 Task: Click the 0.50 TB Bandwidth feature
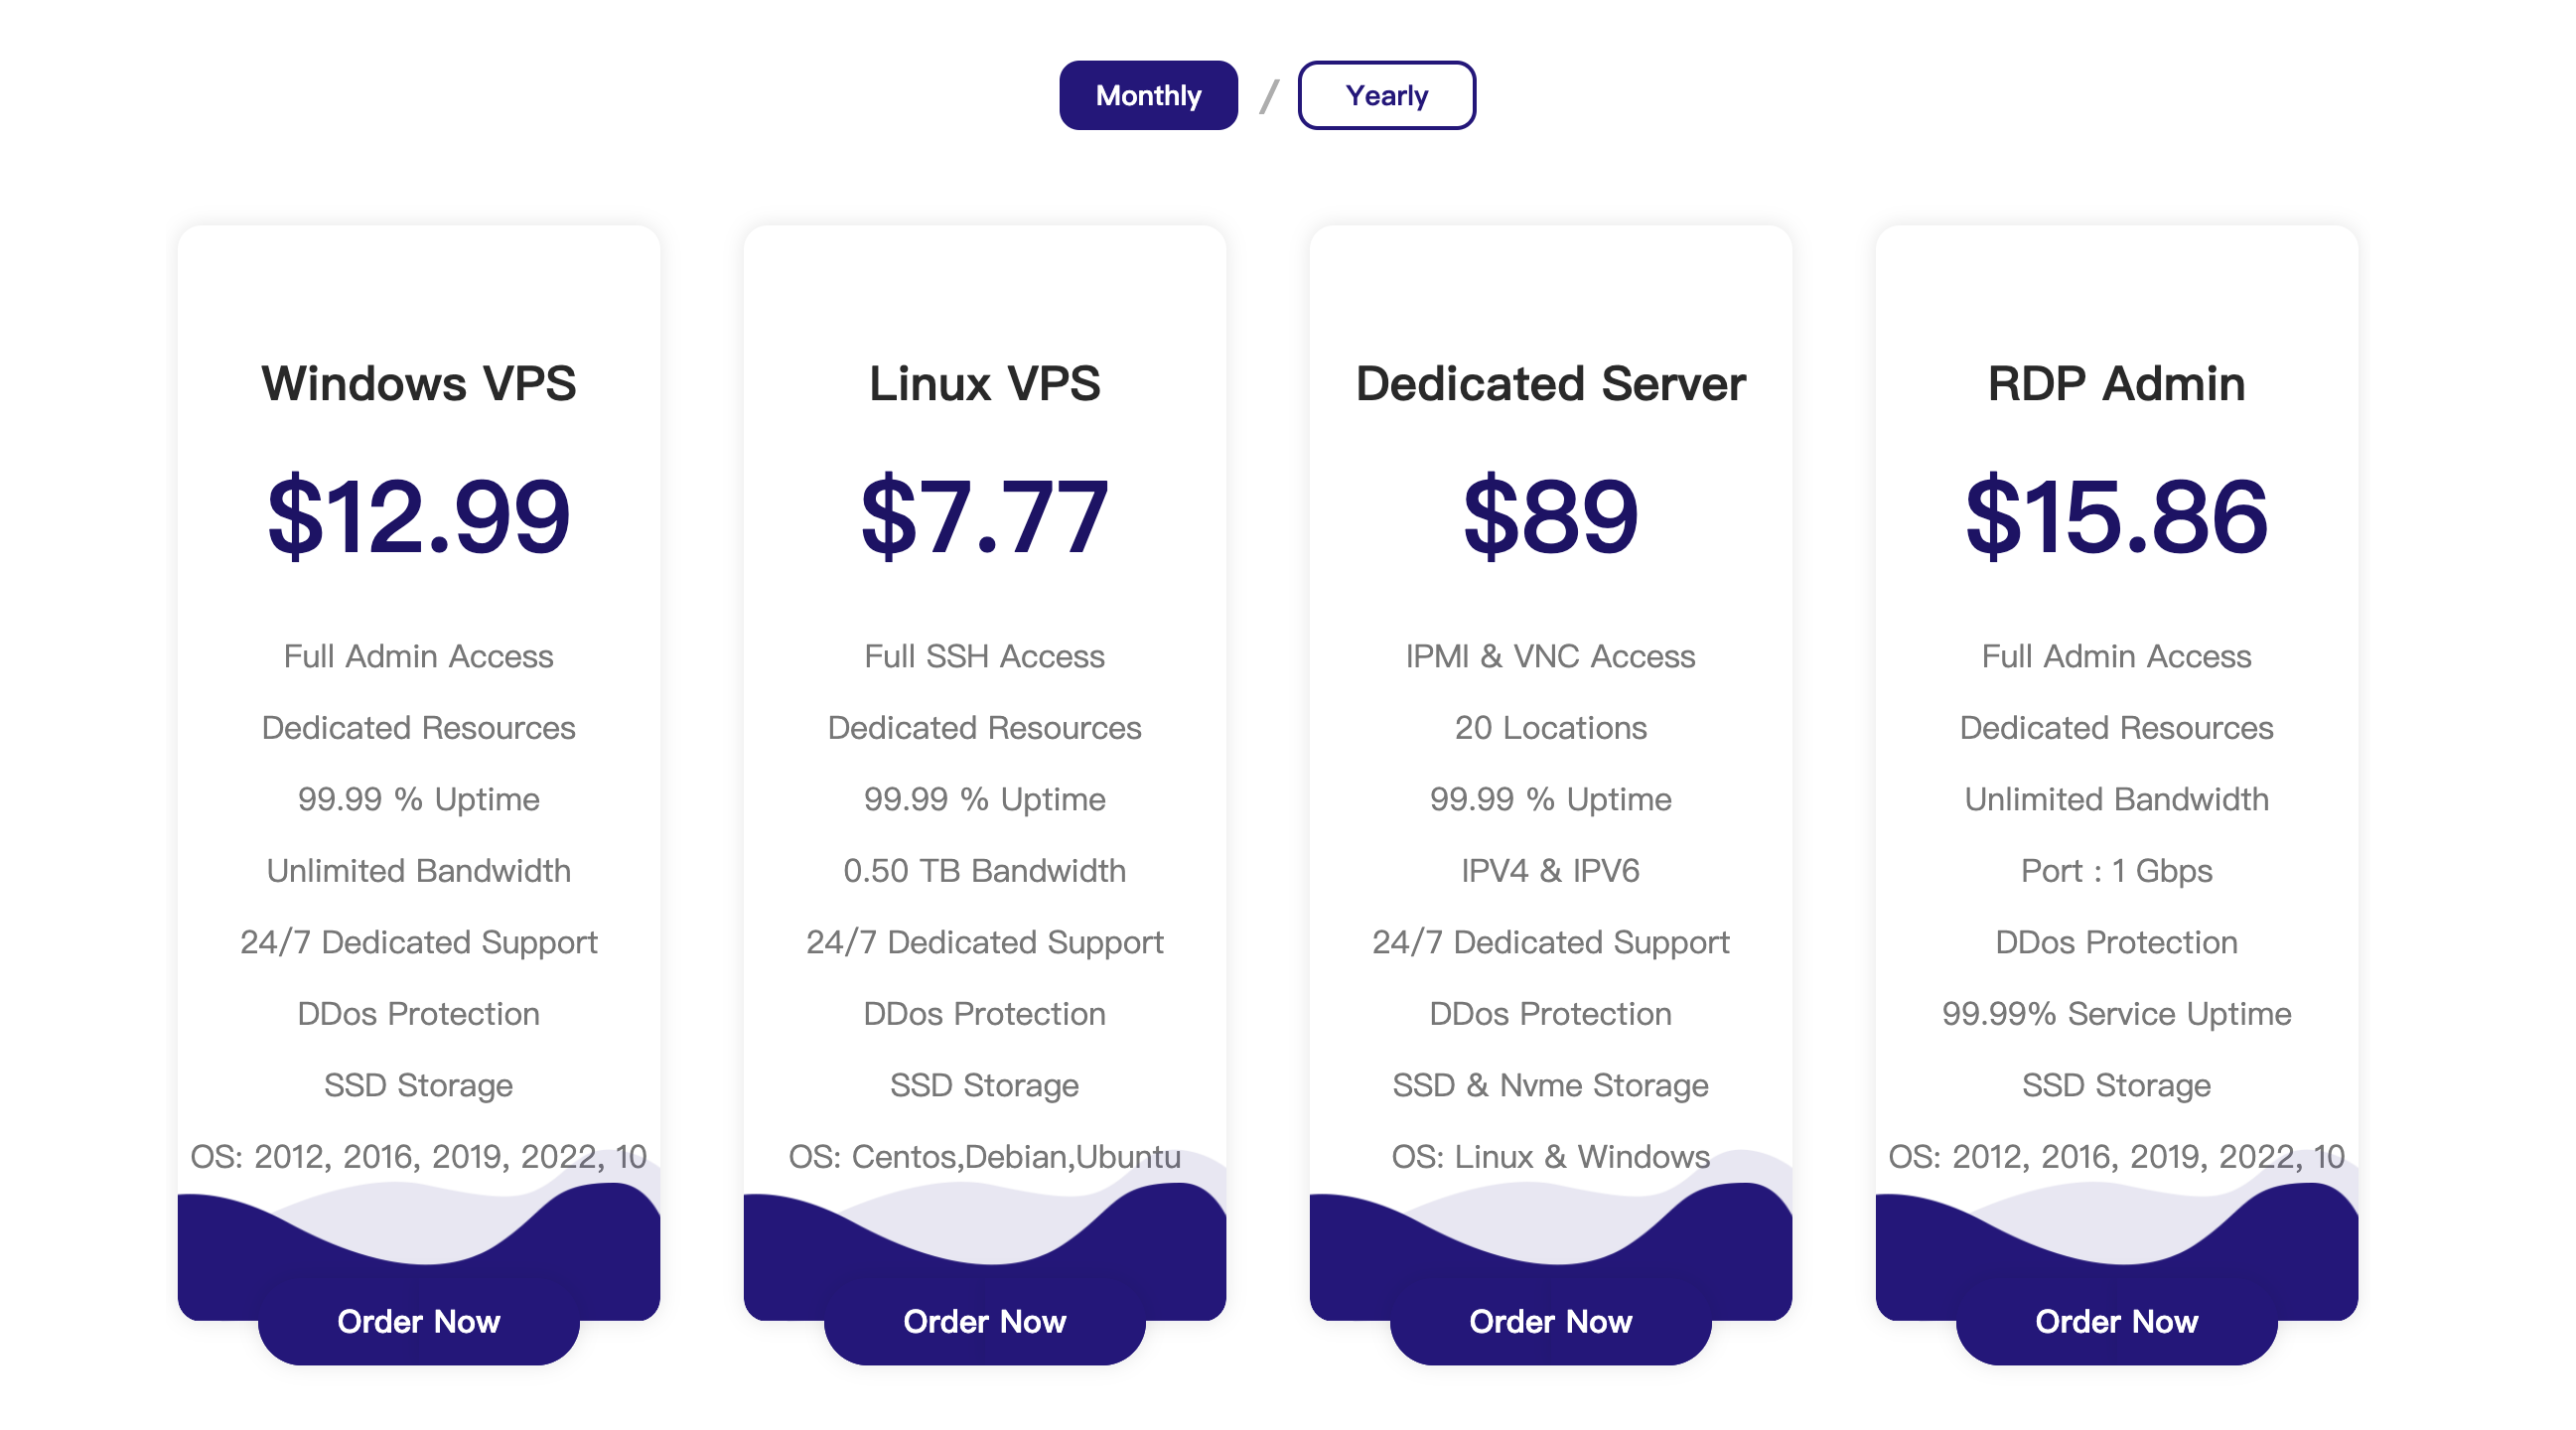(x=984, y=871)
